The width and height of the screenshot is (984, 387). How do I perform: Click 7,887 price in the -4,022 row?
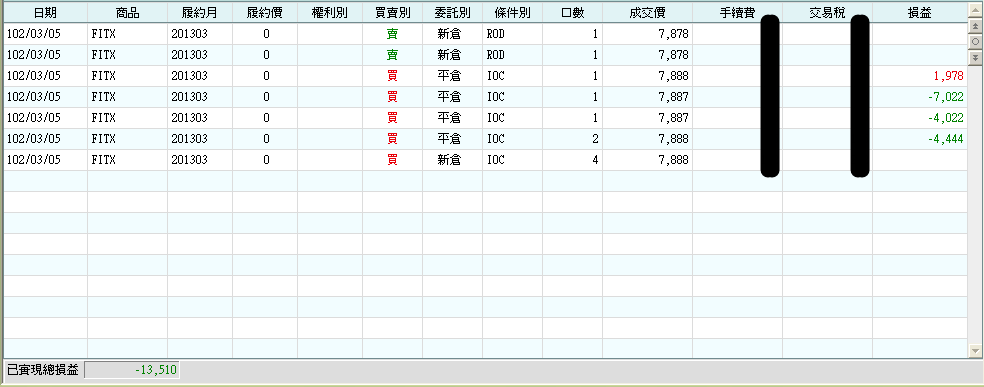[673, 118]
